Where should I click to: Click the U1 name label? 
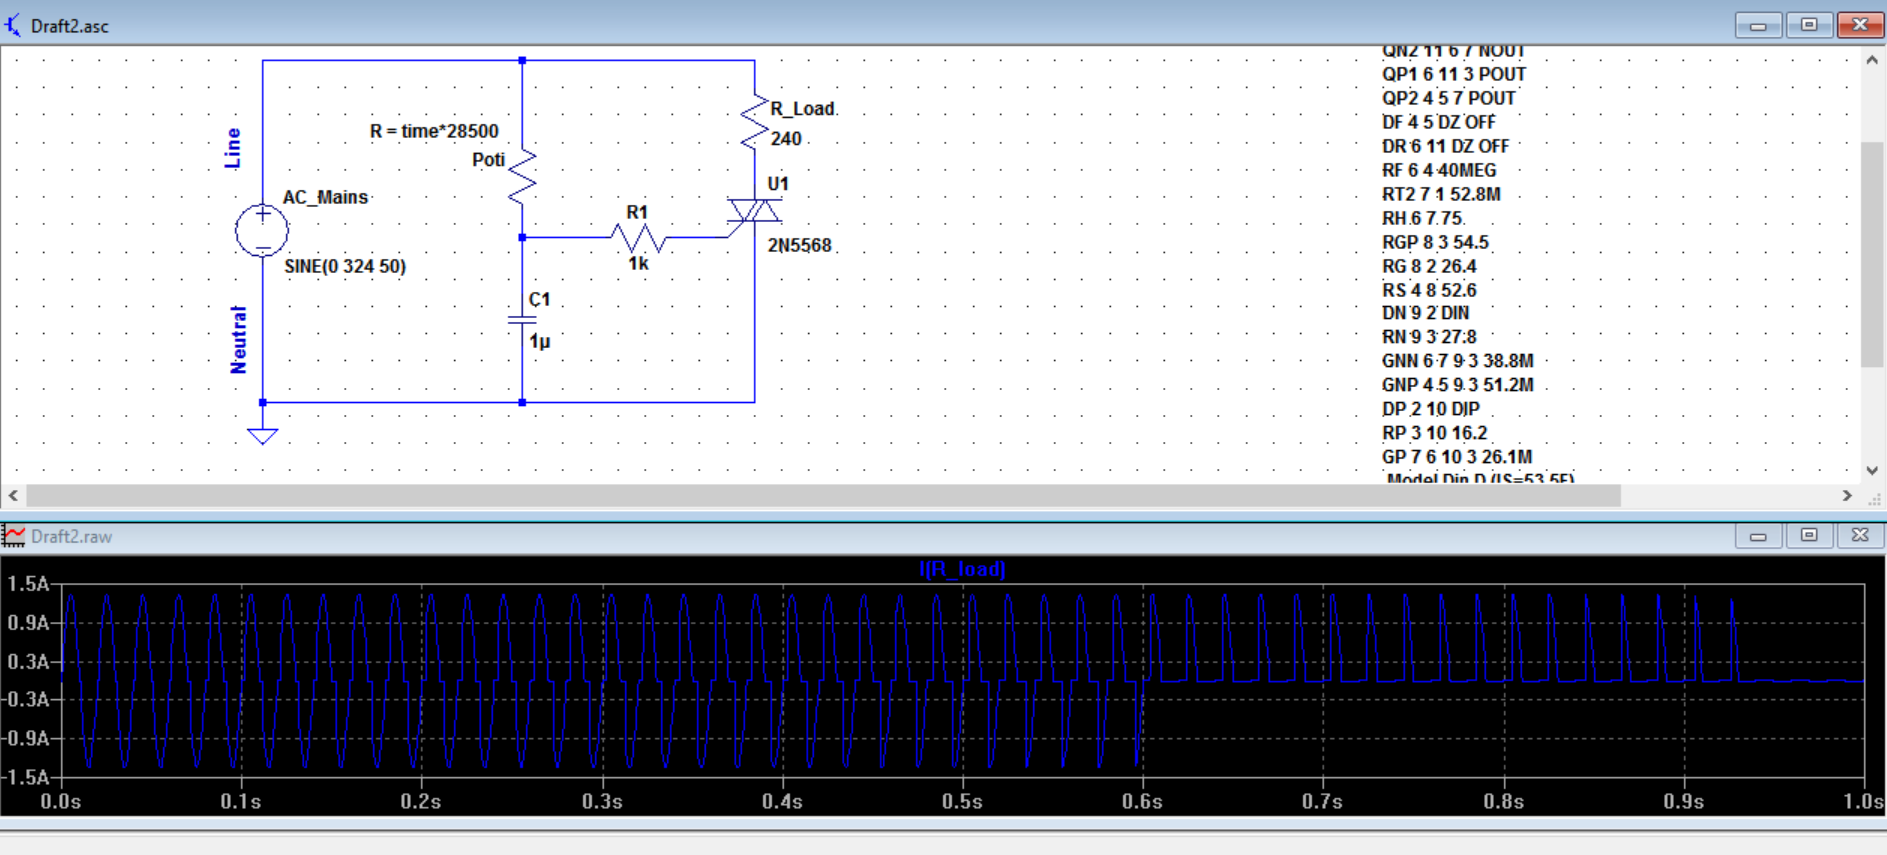click(778, 184)
